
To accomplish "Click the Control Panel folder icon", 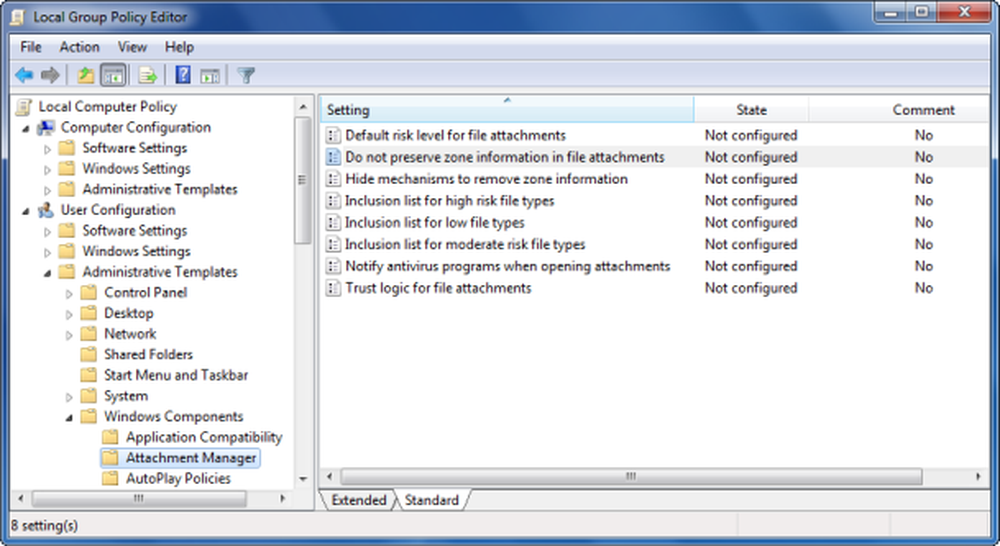I will pyautogui.click(x=89, y=293).
